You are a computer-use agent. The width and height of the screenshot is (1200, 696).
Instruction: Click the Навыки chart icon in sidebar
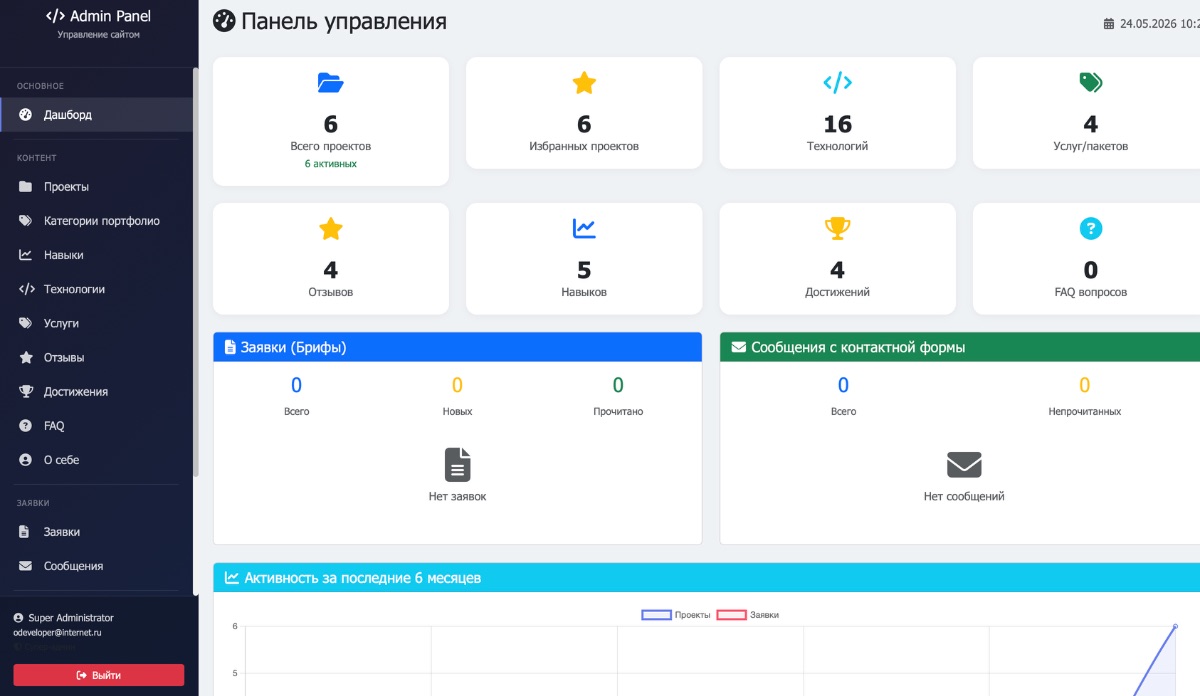coord(25,255)
